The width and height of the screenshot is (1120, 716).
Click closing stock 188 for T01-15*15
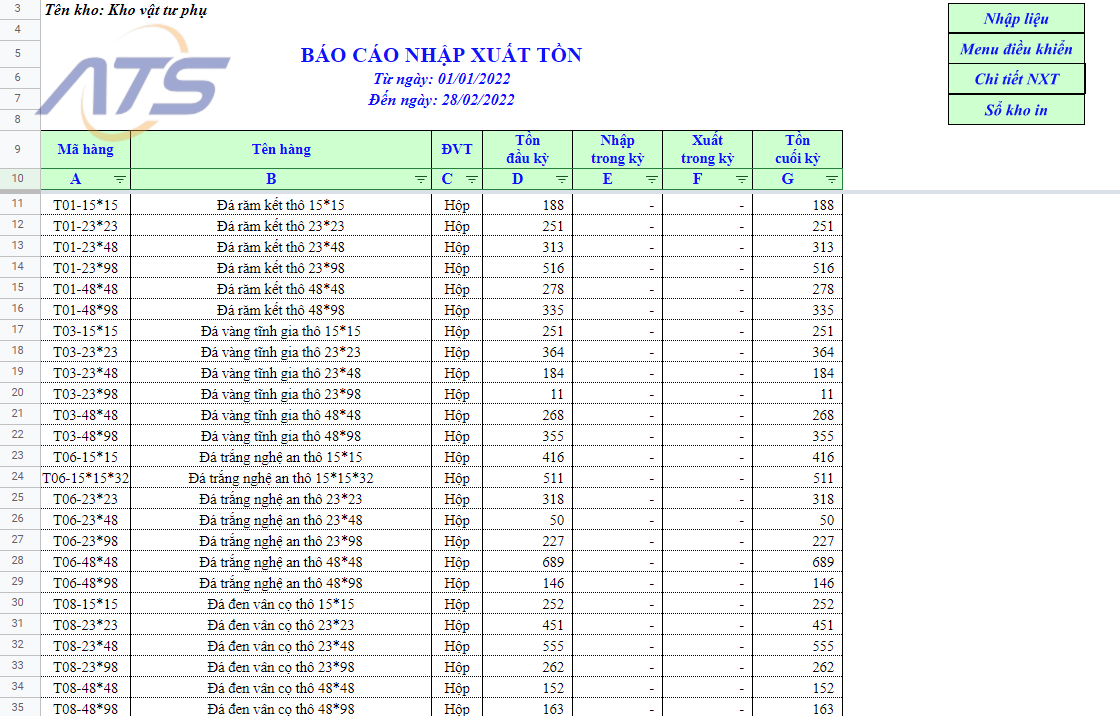[798, 205]
